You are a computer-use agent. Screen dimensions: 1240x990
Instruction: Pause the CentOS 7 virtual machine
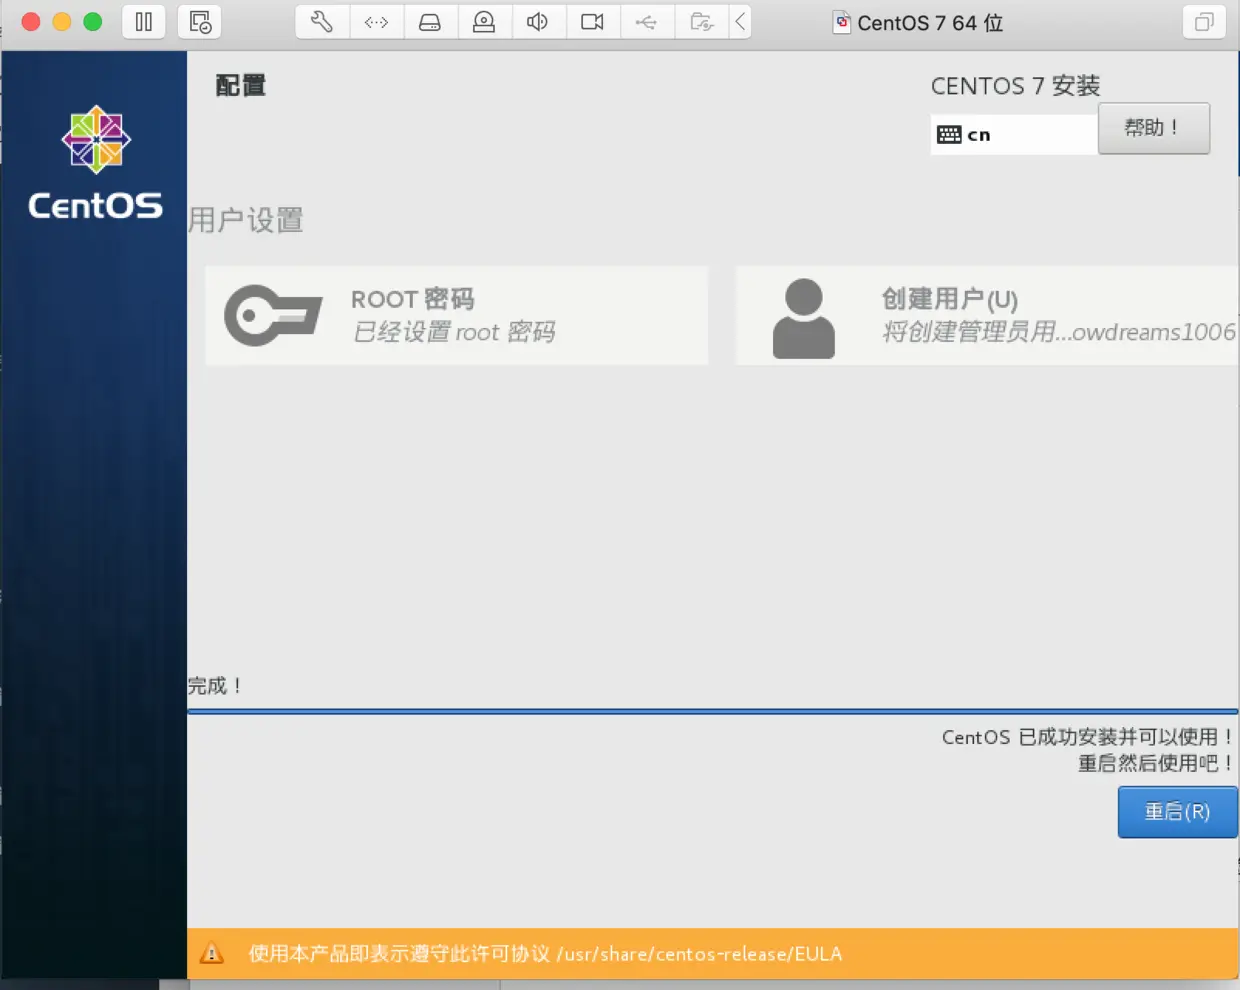[x=143, y=21]
